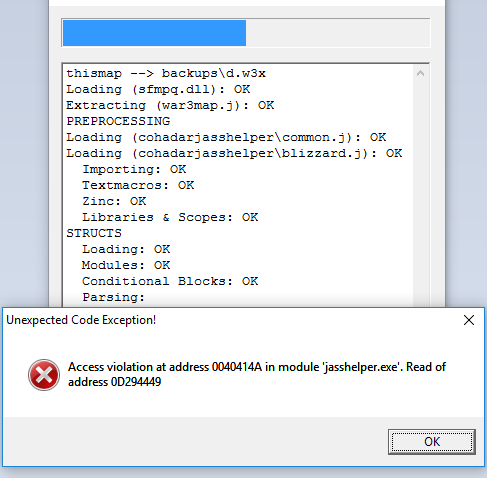Click the scroll up arrow in the log
This screenshot has height=478, width=487.
click(x=420, y=73)
